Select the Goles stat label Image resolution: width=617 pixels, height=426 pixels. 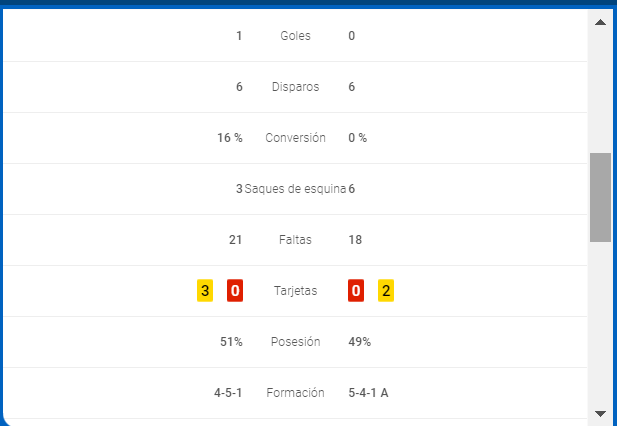pyautogui.click(x=295, y=36)
